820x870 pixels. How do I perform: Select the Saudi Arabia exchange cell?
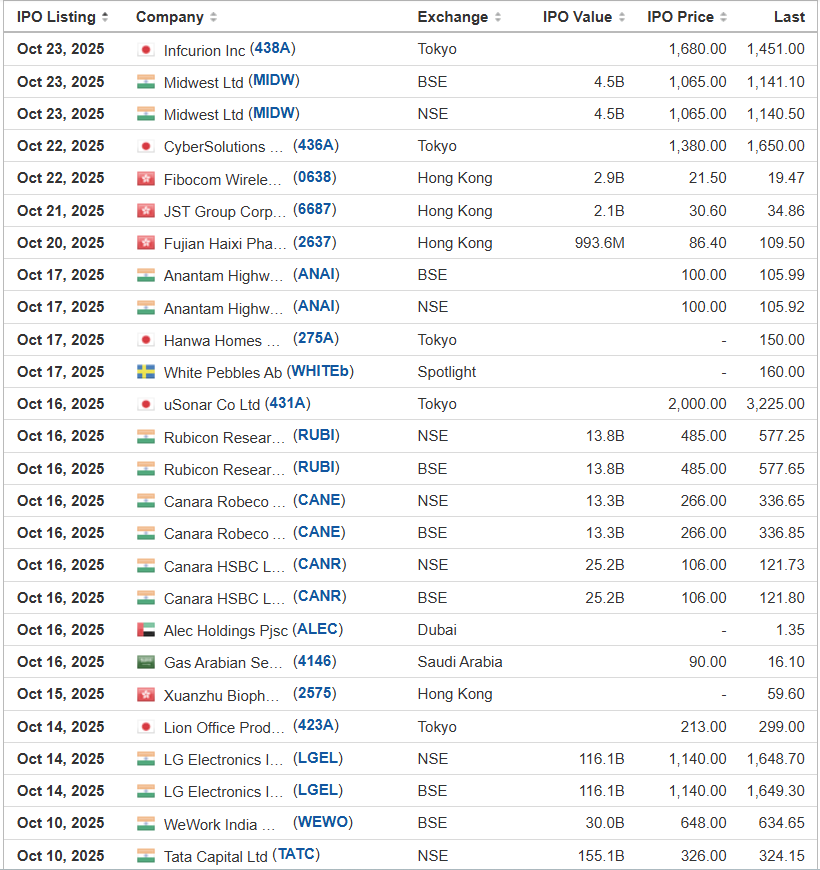coord(460,662)
